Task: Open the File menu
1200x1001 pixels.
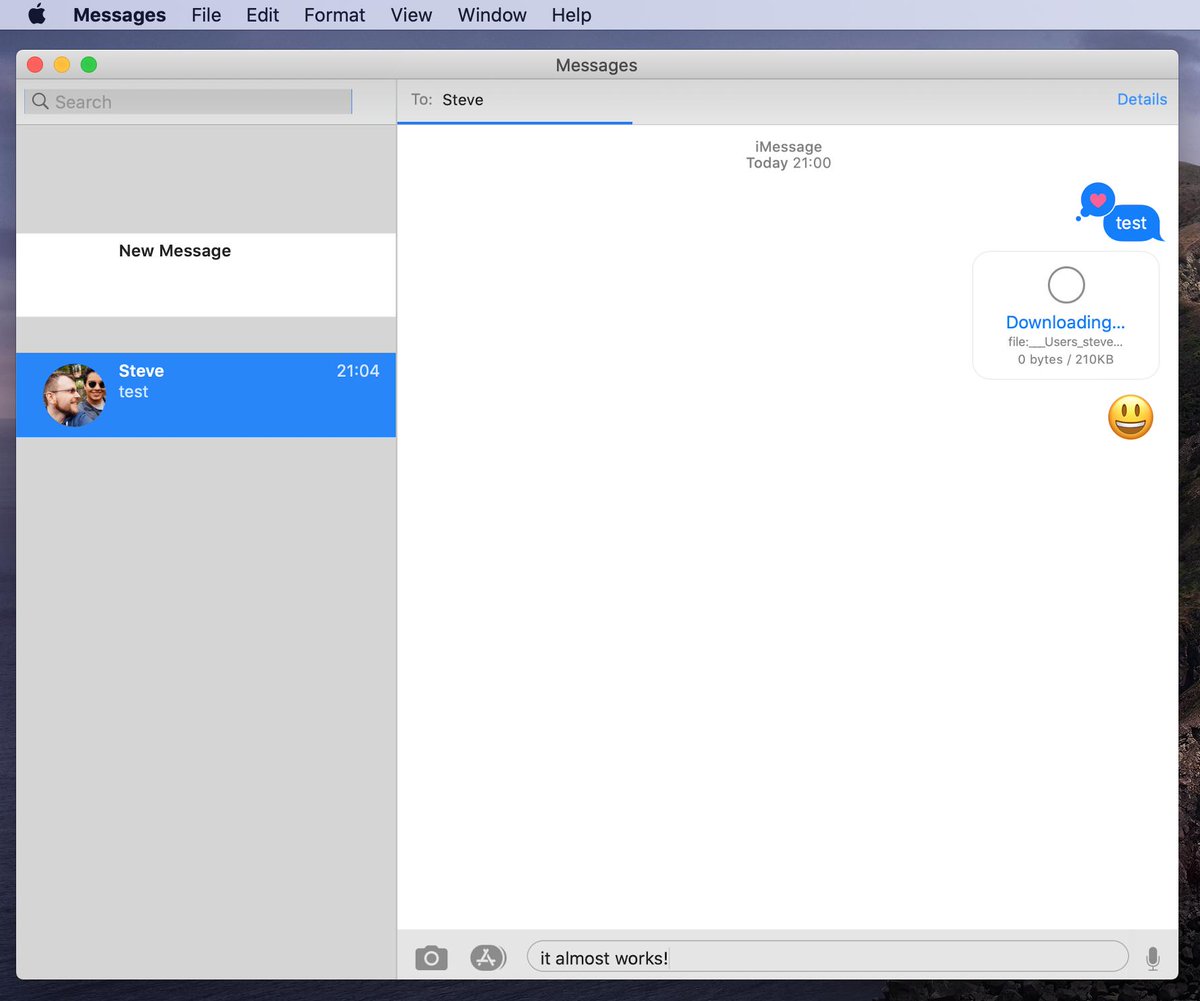Action: (x=206, y=15)
